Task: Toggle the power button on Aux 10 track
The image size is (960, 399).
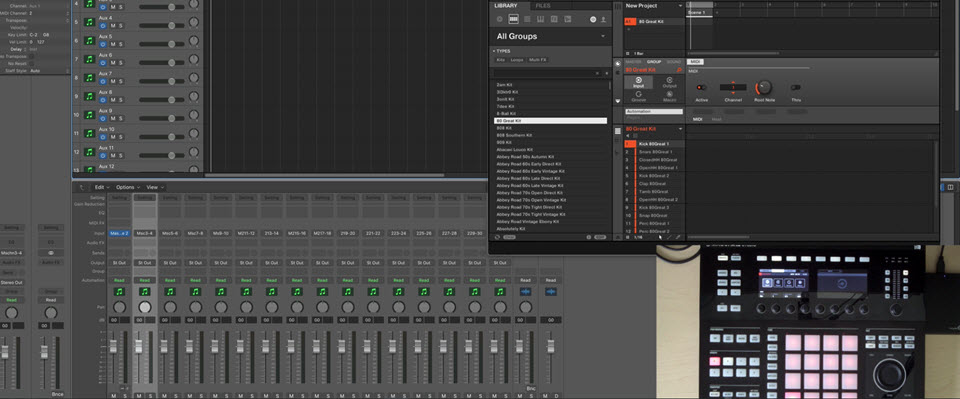Action: pos(102,136)
